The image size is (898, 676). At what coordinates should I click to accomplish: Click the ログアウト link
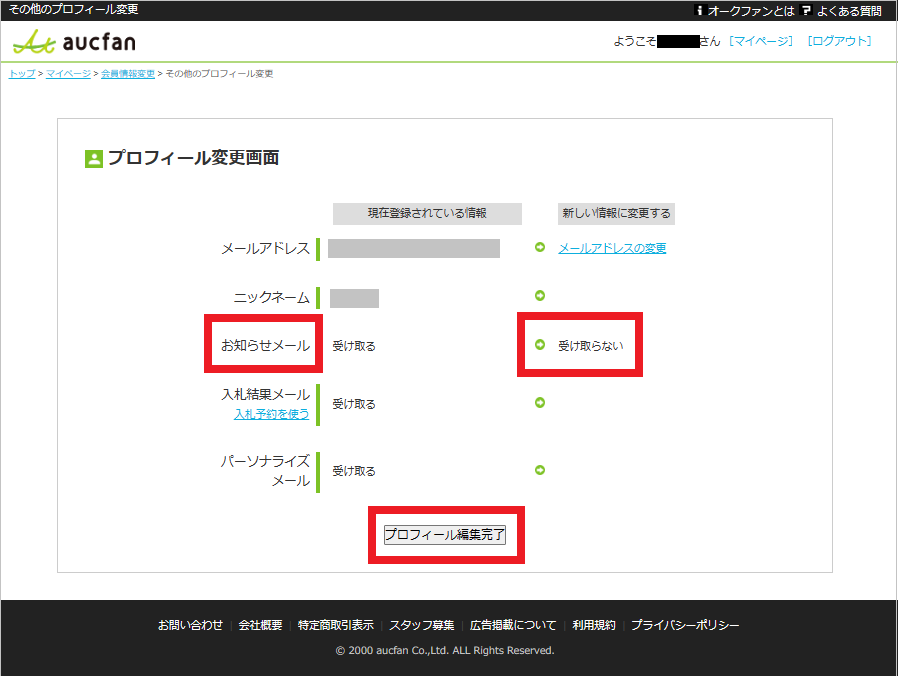pos(840,41)
